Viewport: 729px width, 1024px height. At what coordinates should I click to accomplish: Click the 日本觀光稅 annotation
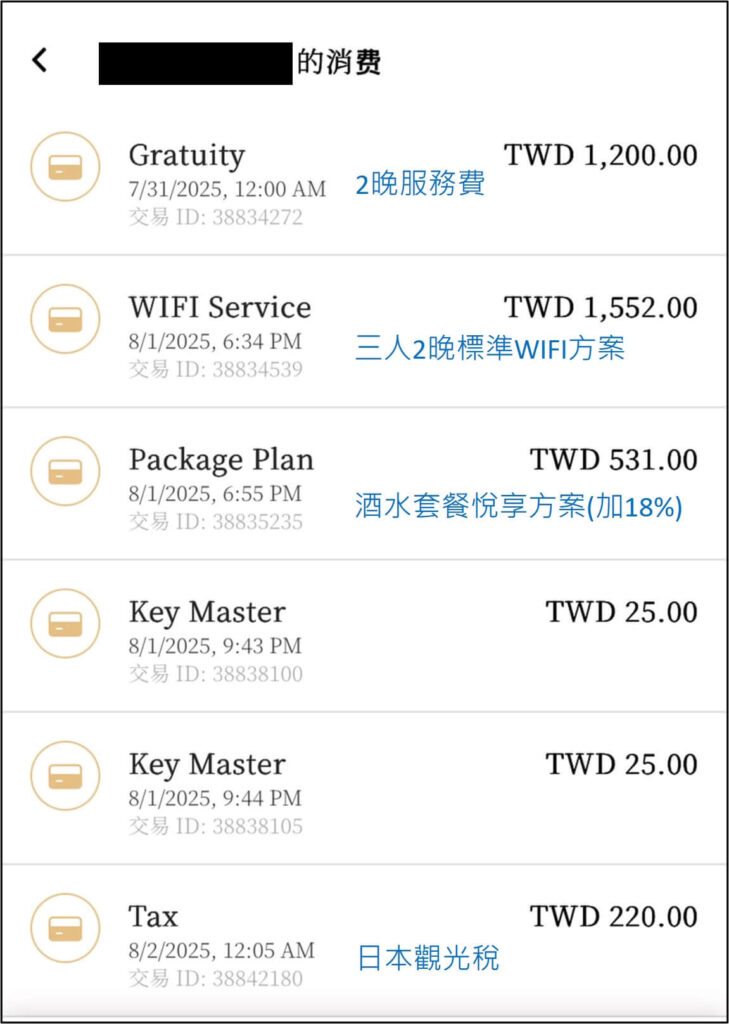coord(428,959)
